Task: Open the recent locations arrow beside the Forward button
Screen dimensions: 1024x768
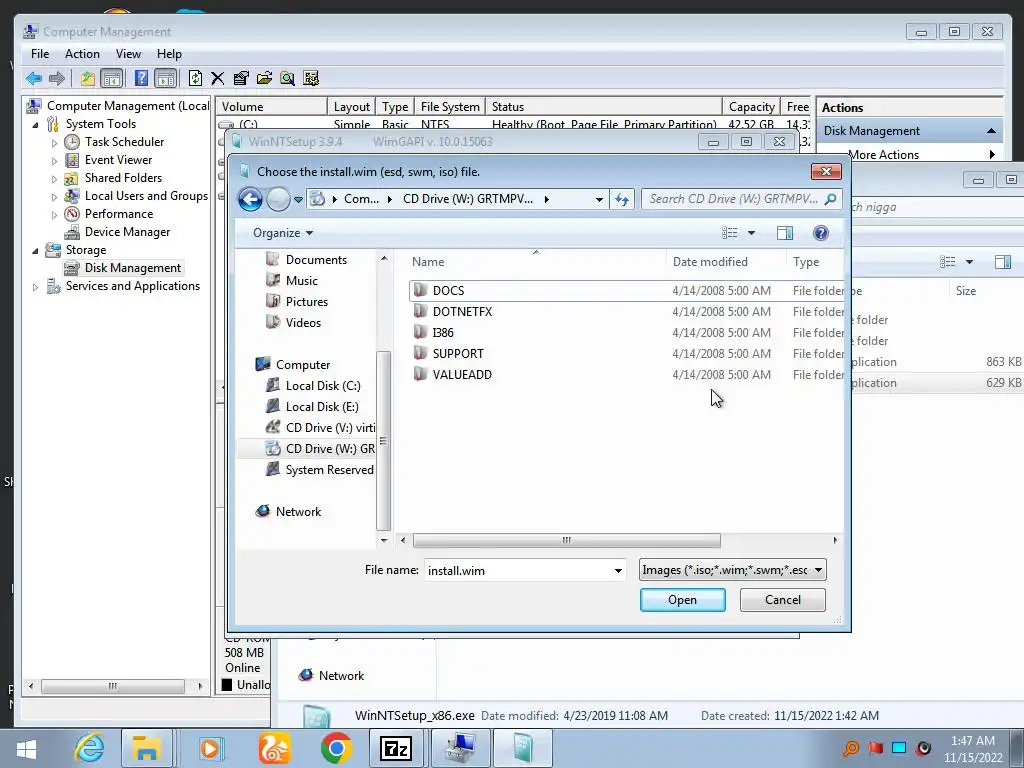Action: point(298,200)
